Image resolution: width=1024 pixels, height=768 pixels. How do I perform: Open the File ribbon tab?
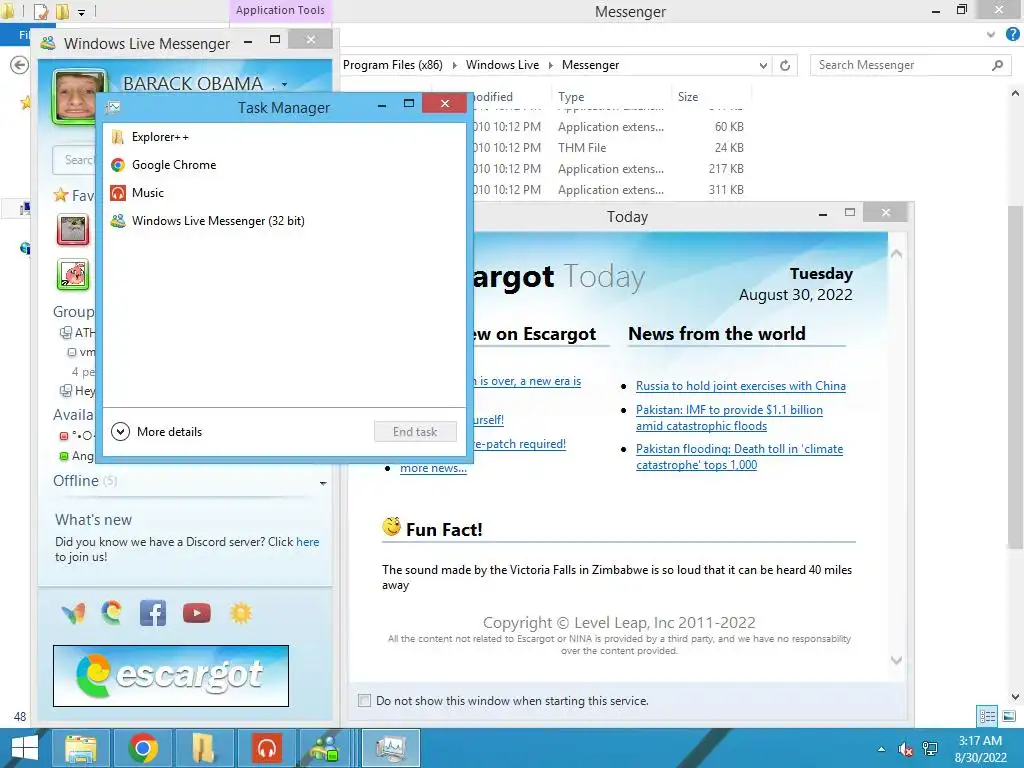click(16, 35)
